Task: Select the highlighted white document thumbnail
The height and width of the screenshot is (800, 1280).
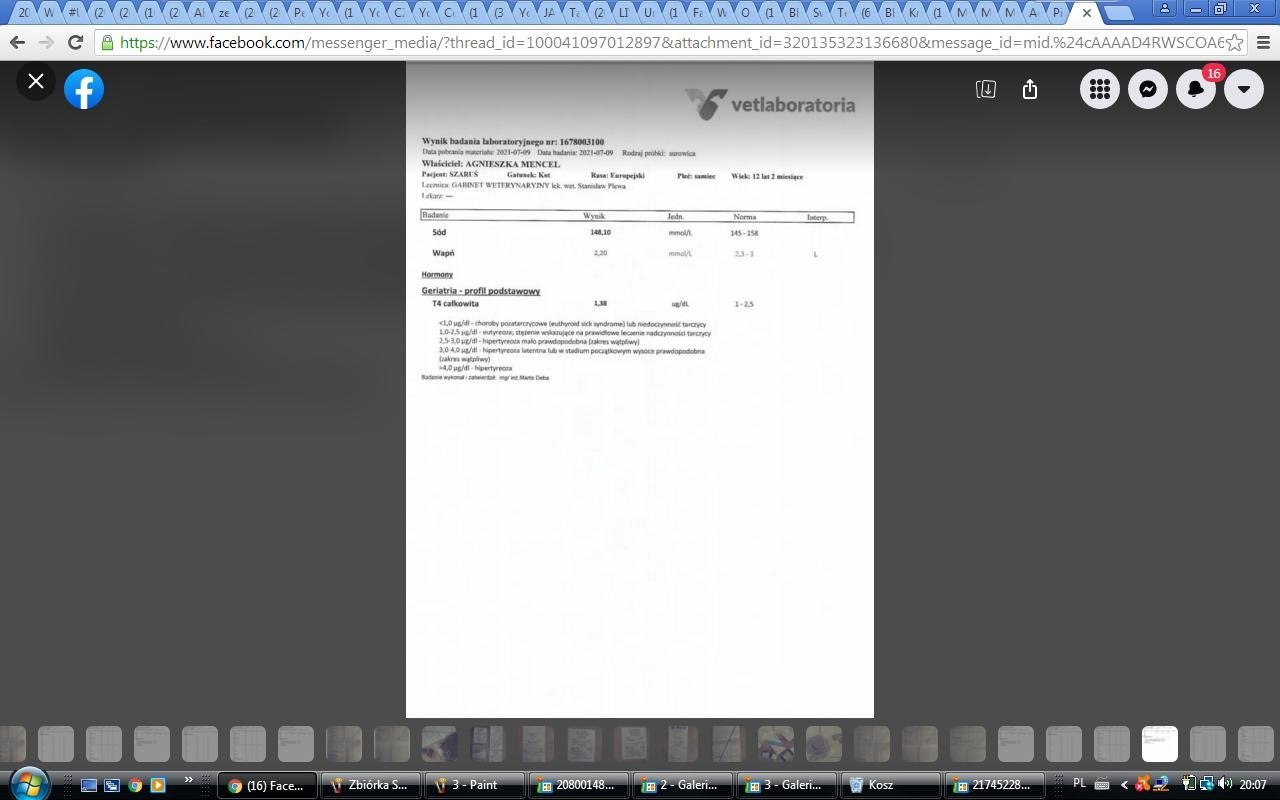Action: coord(1160,744)
